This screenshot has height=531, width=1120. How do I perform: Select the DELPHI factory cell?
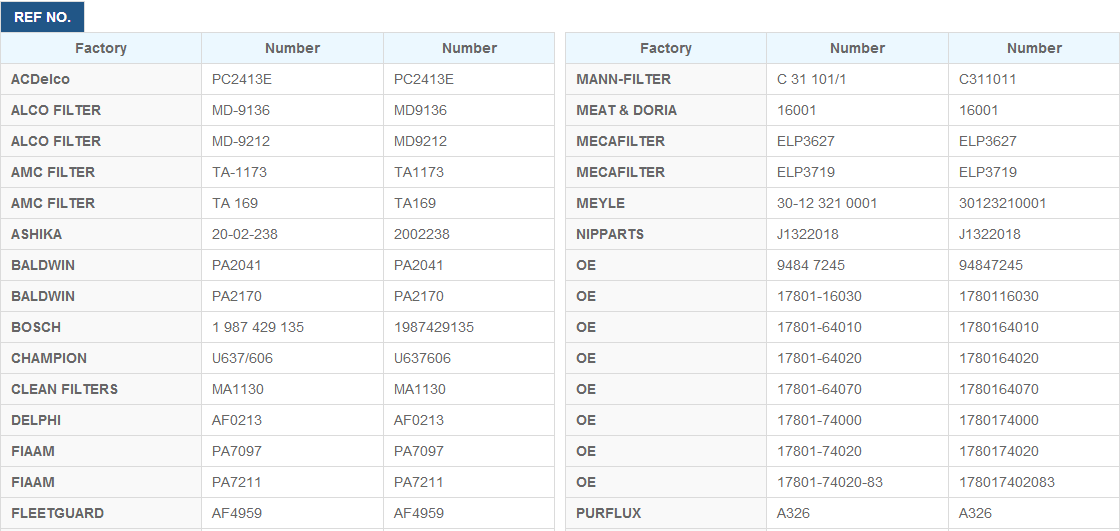(36, 420)
